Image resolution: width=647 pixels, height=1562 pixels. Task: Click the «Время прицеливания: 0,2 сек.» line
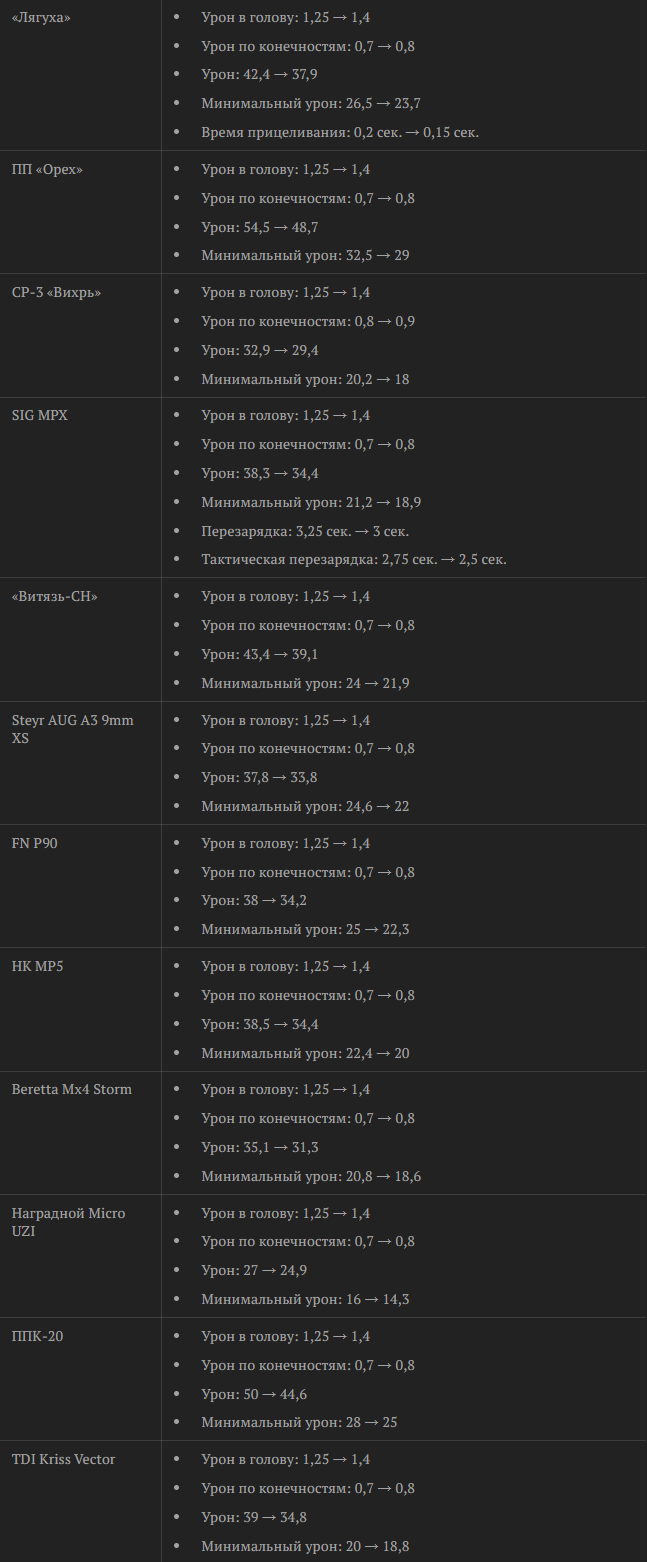(340, 132)
